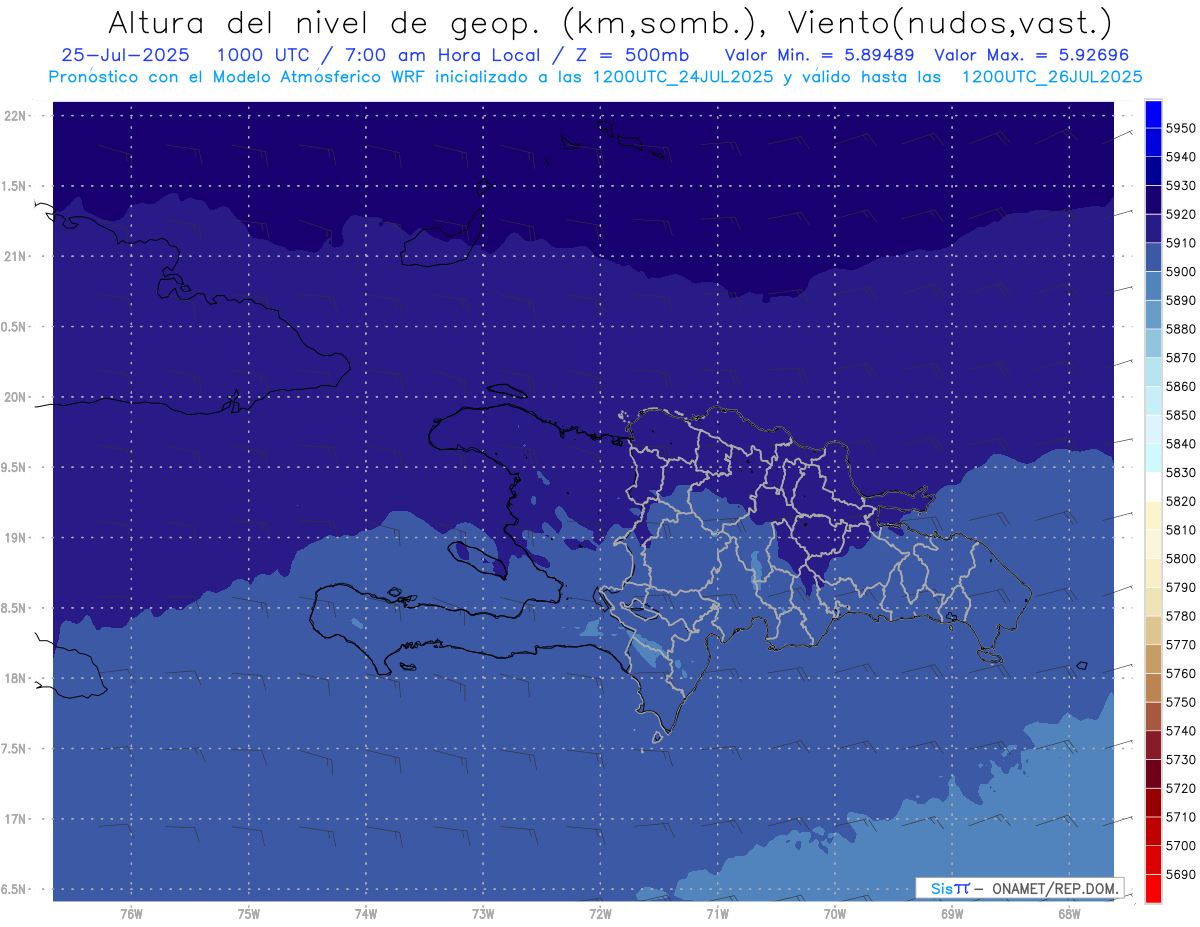Click the '76W' longitude label
The height and width of the screenshot is (927, 1200).
pos(132,914)
